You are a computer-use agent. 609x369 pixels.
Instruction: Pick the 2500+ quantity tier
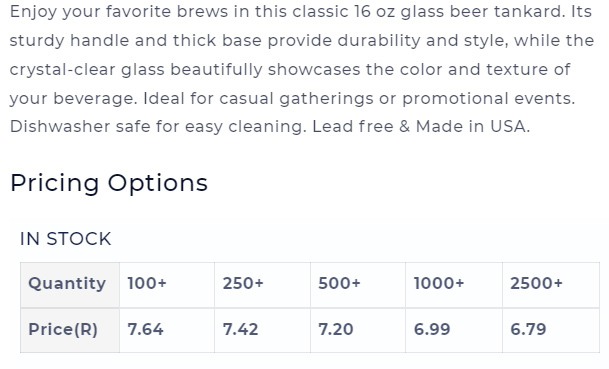(x=551, y=285)
